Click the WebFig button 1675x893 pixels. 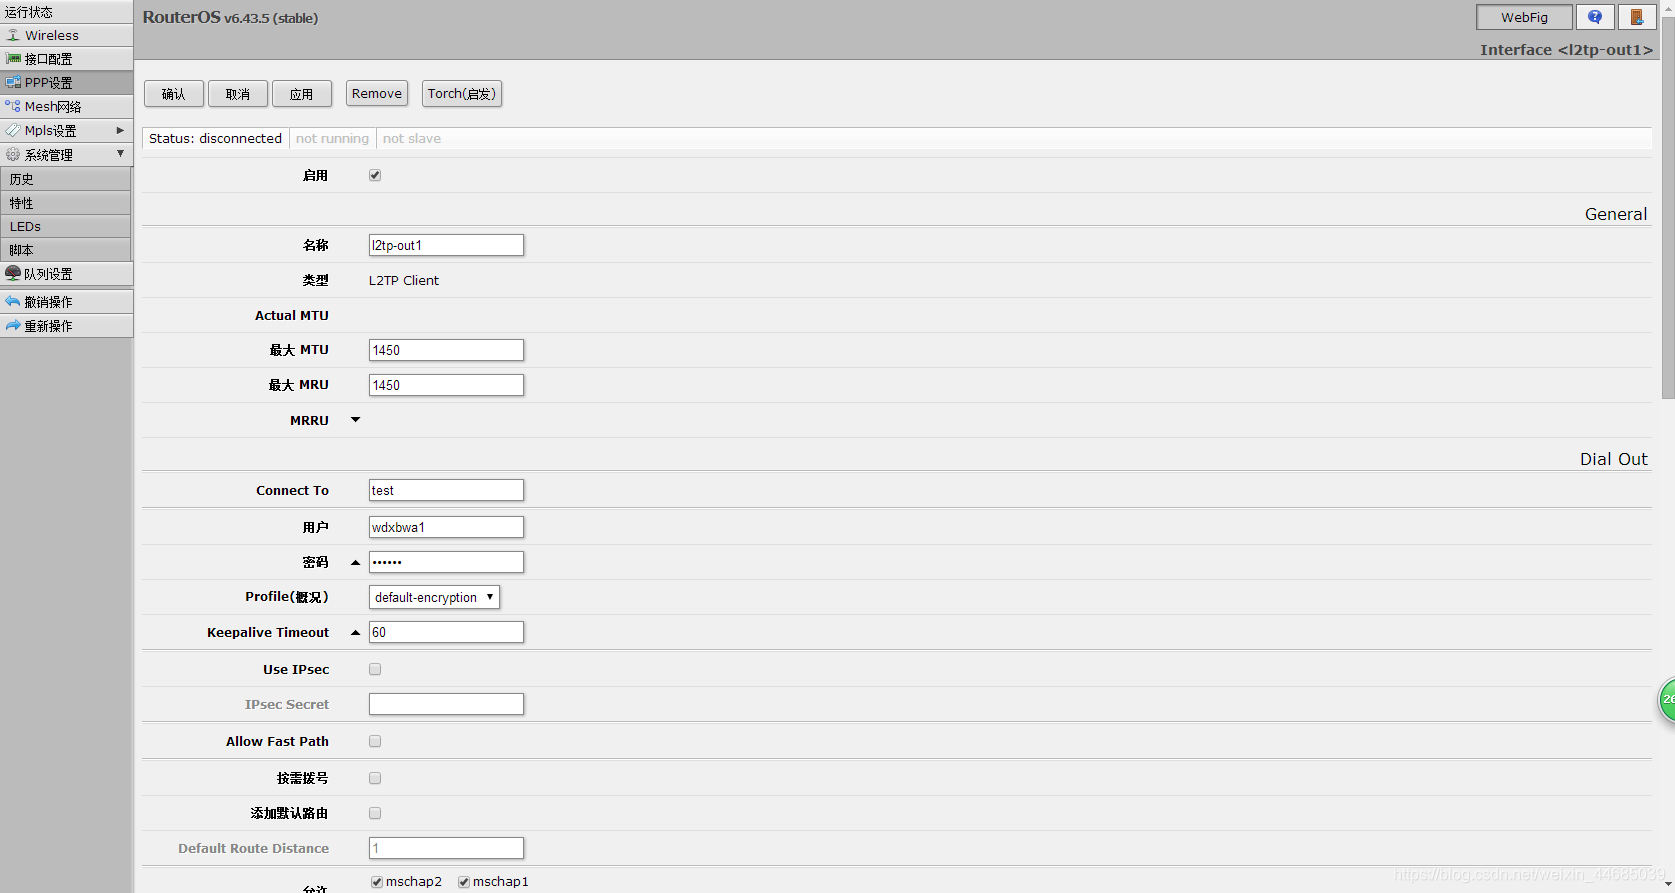click(x=1524, y=17)
